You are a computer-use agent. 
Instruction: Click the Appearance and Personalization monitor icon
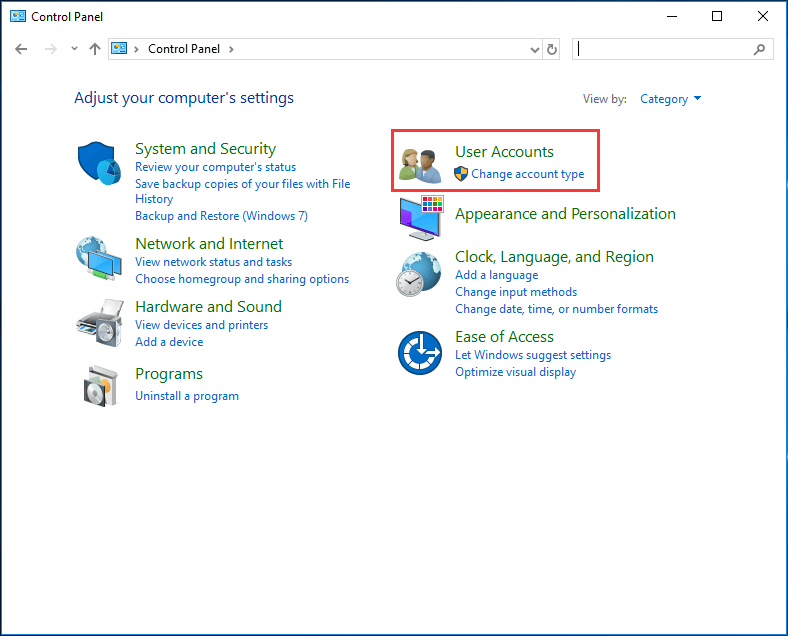tap(421, 218)
